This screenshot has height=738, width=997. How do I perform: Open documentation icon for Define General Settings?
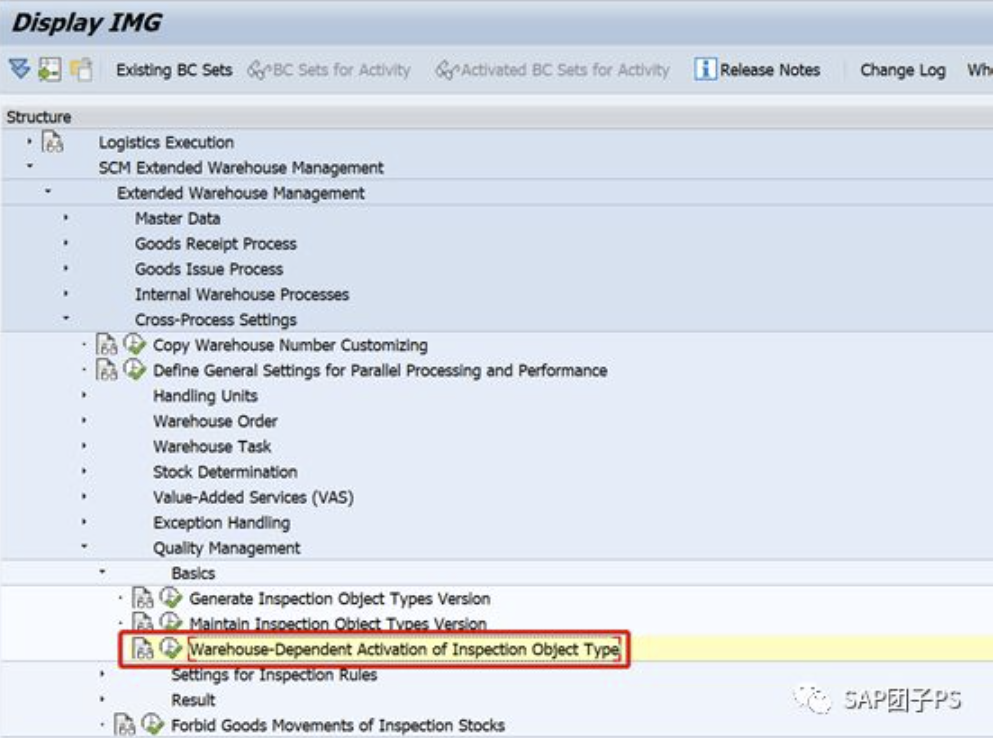(107, 370)
